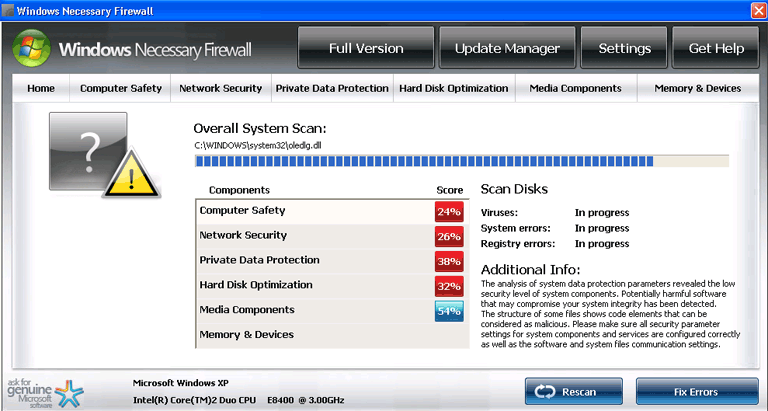Select the Hard Disk Optimization tab
The height and width of the screenshot is (411, 768).
[x=453, y=89]
